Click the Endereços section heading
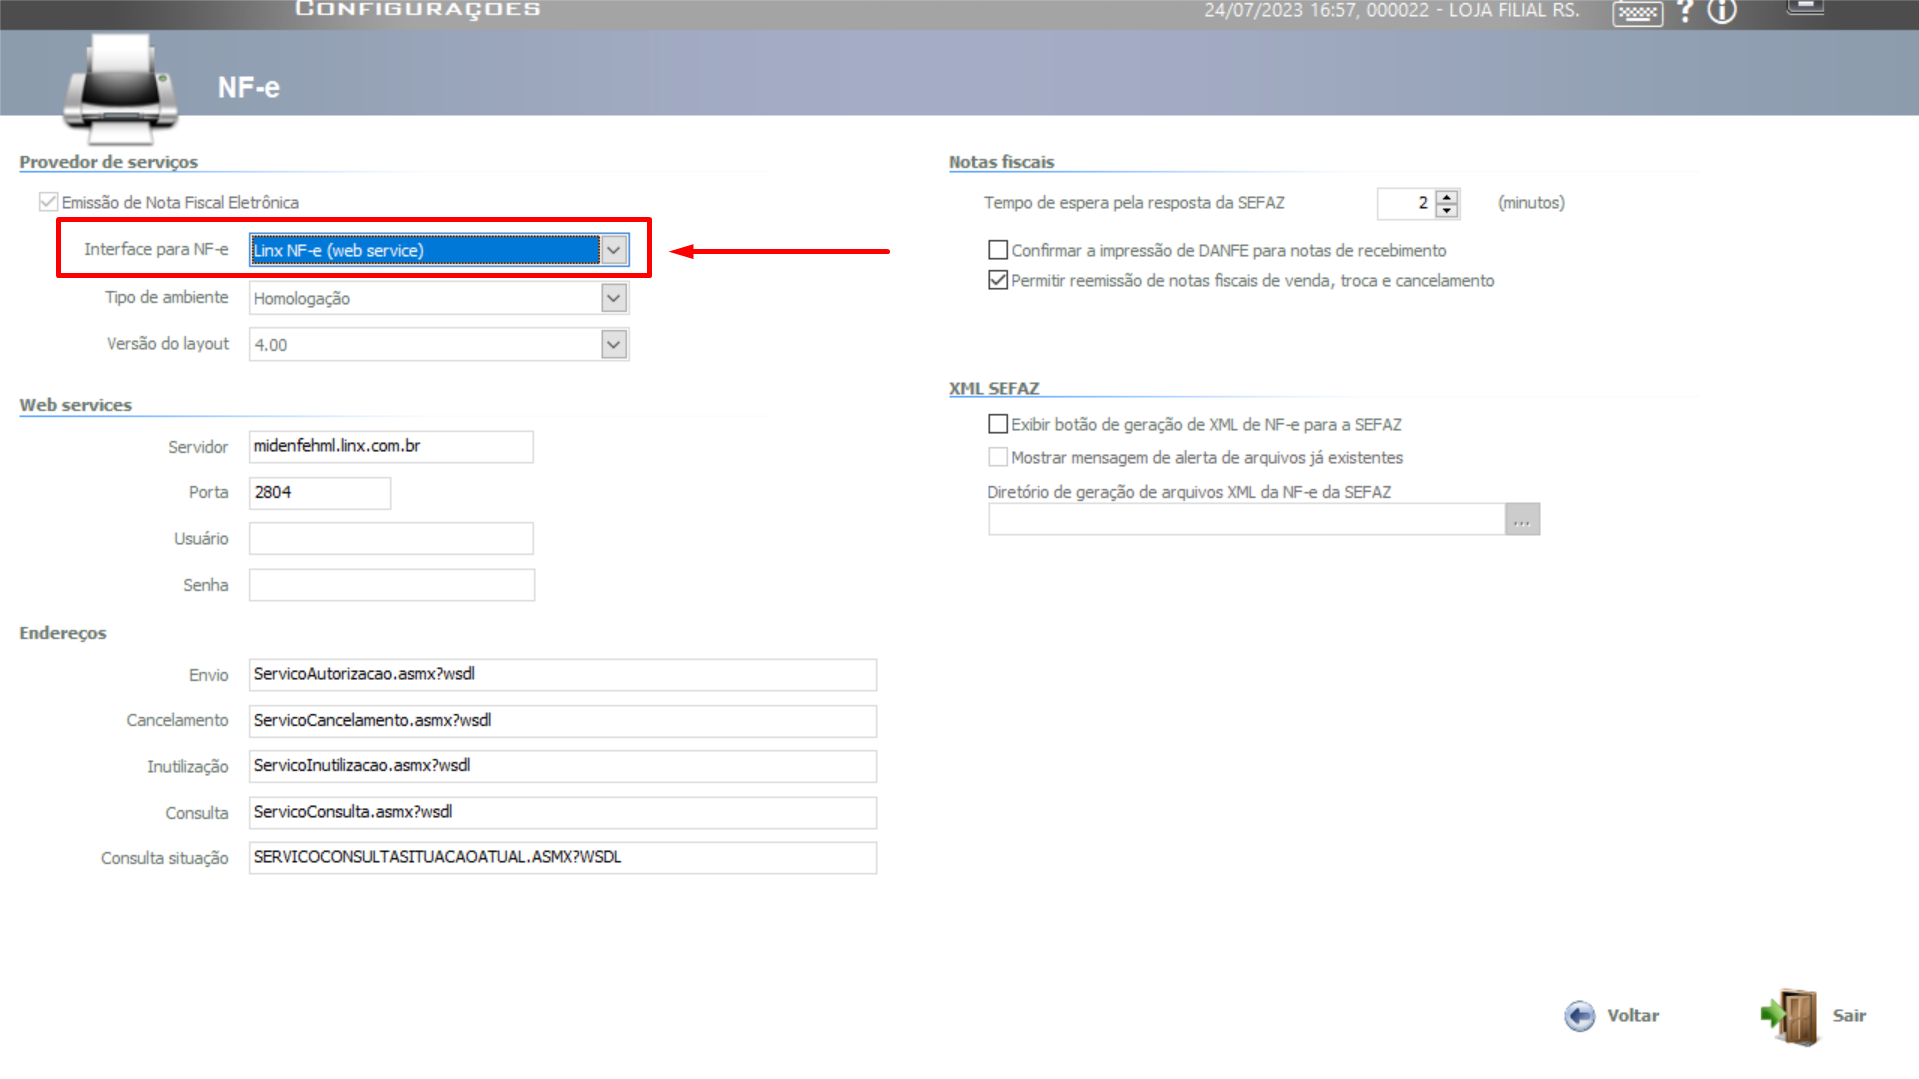This screenshot has width=1919, height=1079. click(63, 633)
